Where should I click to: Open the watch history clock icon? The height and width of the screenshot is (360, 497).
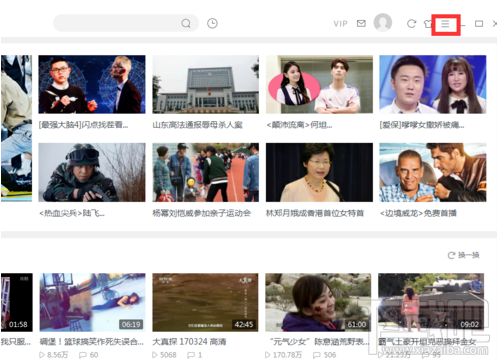tap(212, 23)
